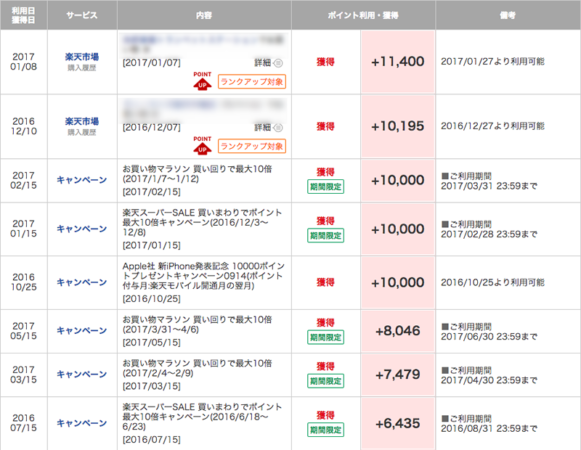
Task: Click 獲得 label in 2016/10/25 row
Action: point(325,282)
